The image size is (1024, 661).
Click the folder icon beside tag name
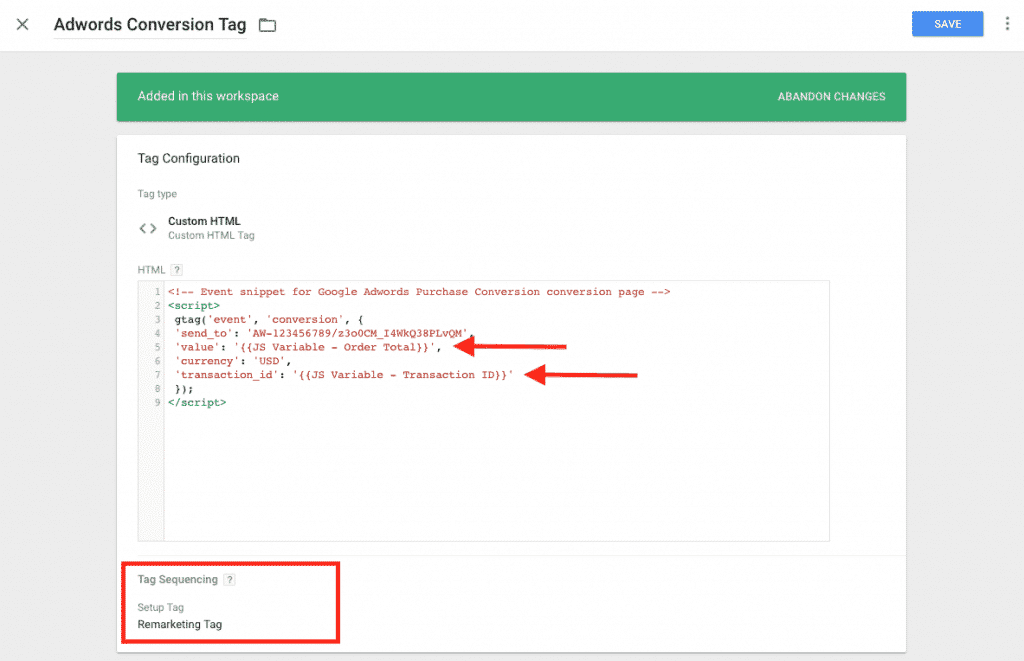tap(267, 25)
